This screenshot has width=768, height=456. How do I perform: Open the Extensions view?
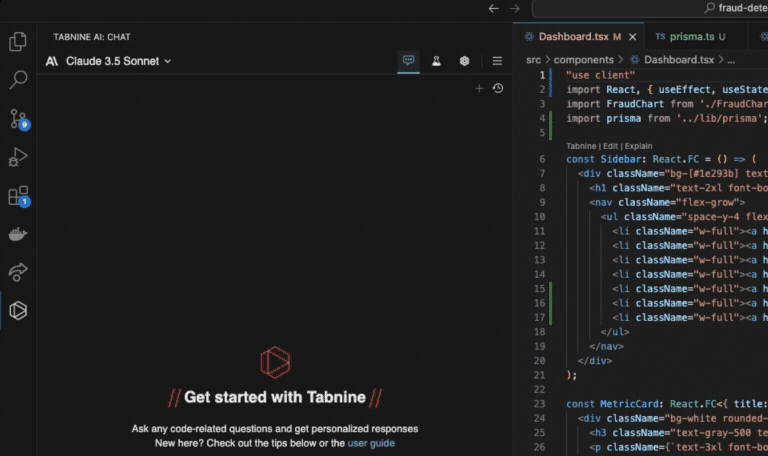tap(18, 196)
